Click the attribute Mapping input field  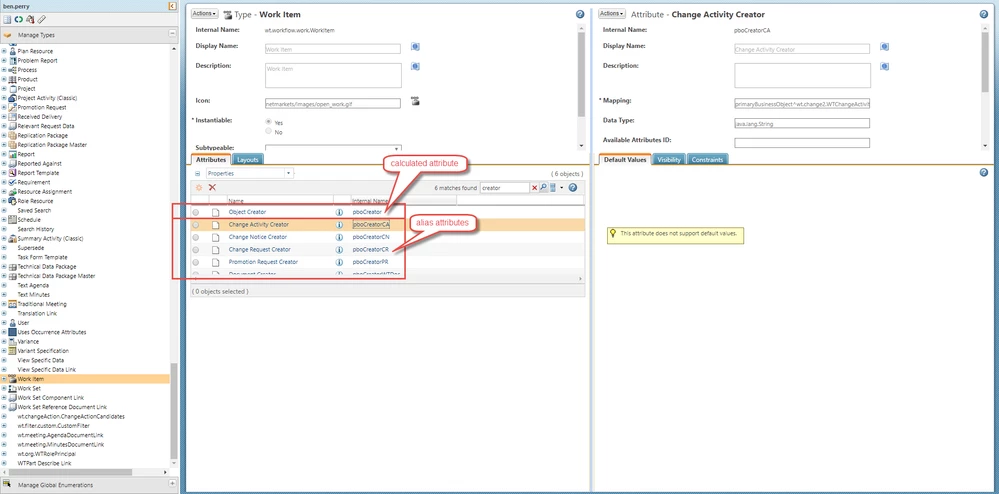(x=802, y=103)
